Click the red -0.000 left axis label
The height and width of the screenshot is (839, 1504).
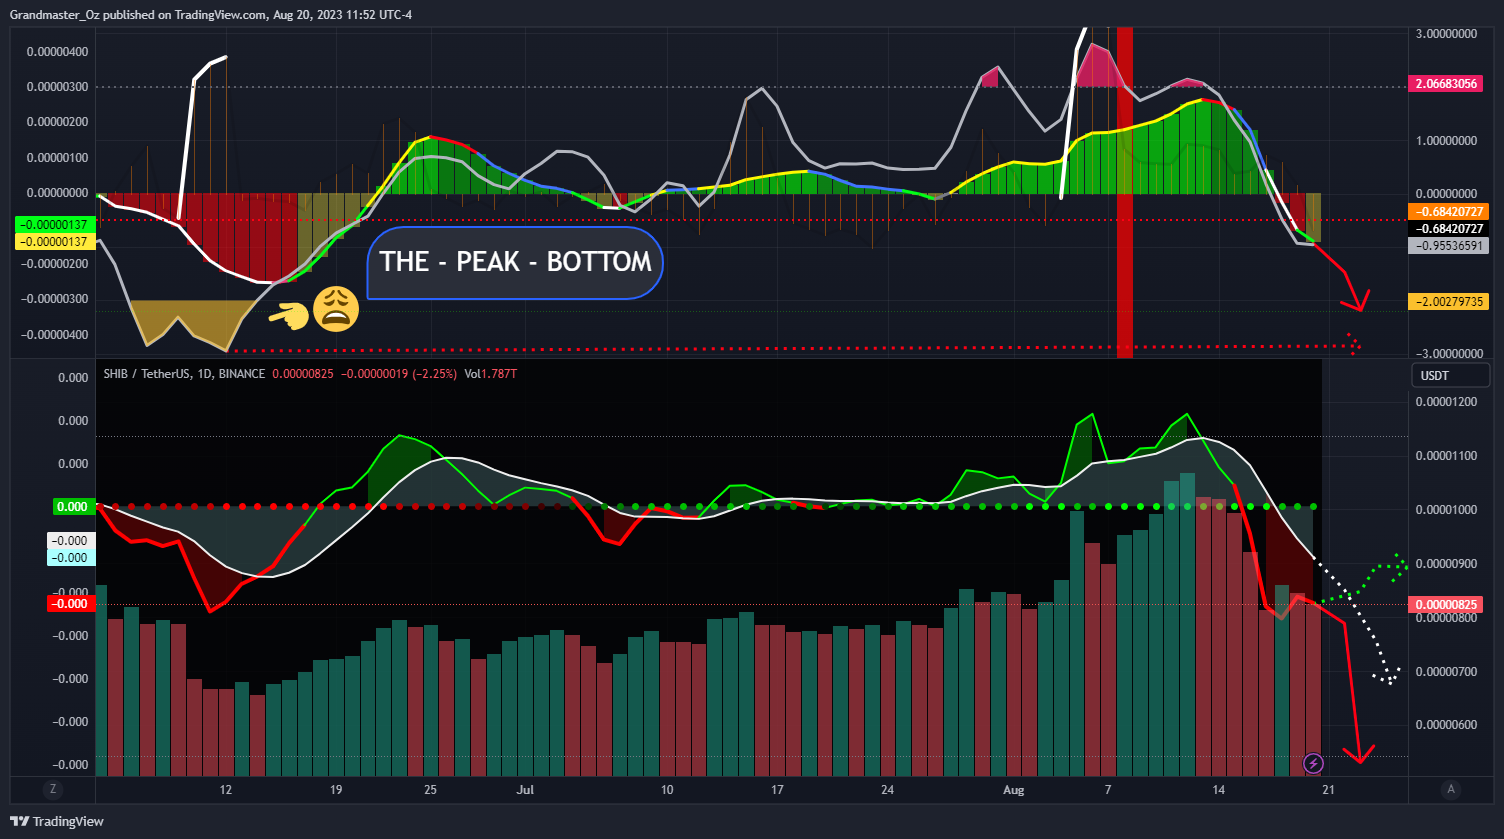(70, 603)
